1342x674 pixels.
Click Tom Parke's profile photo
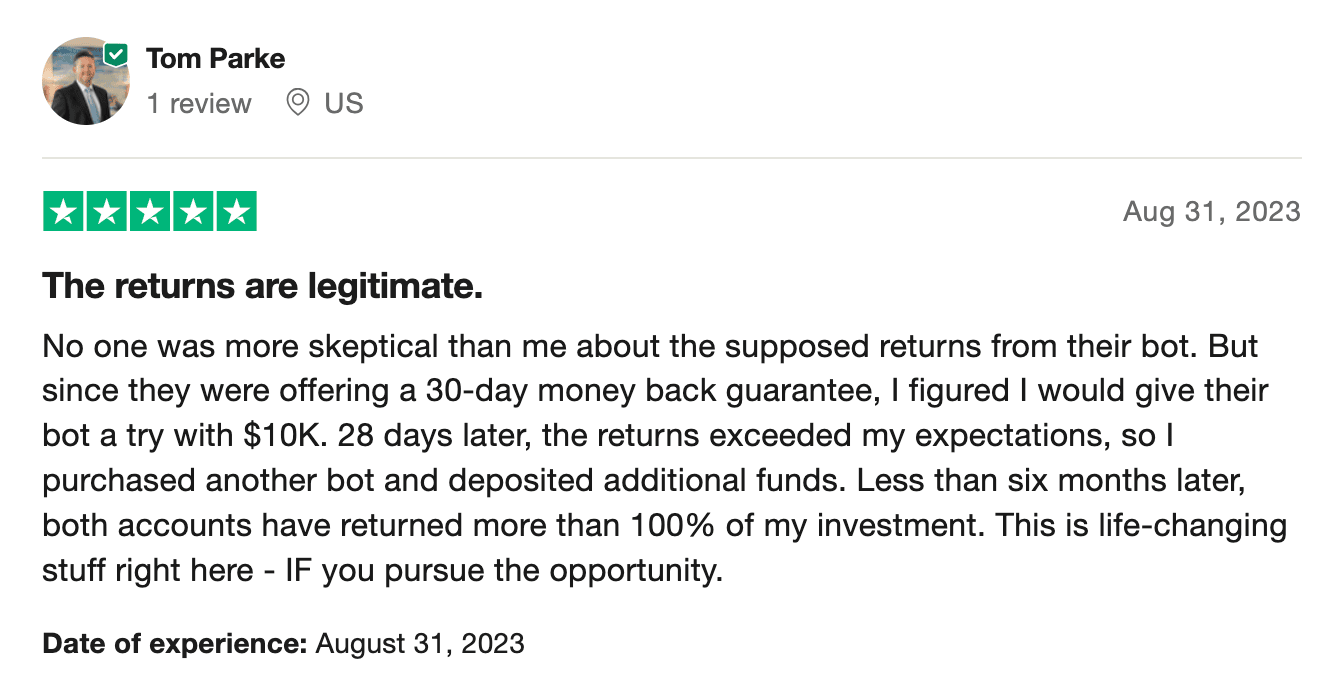tap(84, 83)
